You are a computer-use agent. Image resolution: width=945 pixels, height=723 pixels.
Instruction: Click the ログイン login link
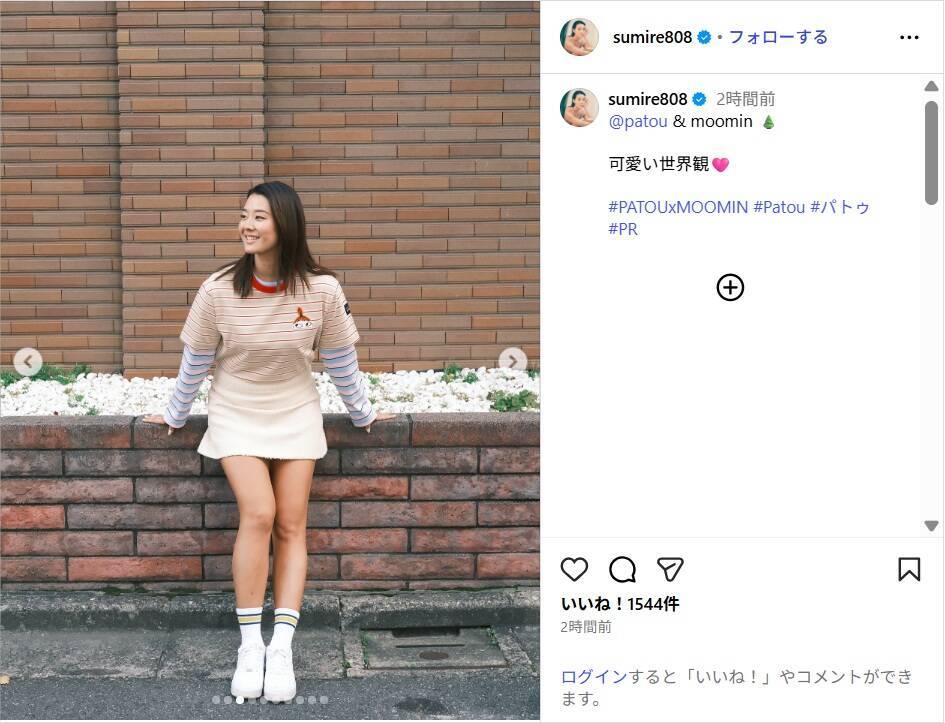click(x=594, y=677)
